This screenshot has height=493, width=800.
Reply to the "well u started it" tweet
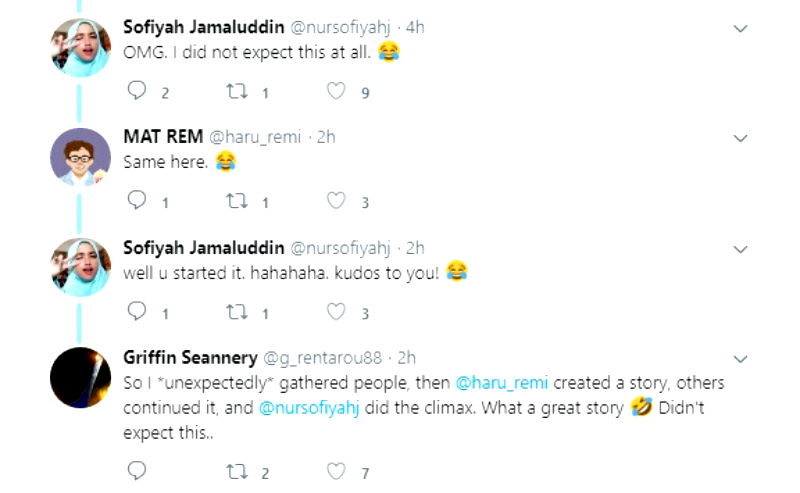coord(137,312)
